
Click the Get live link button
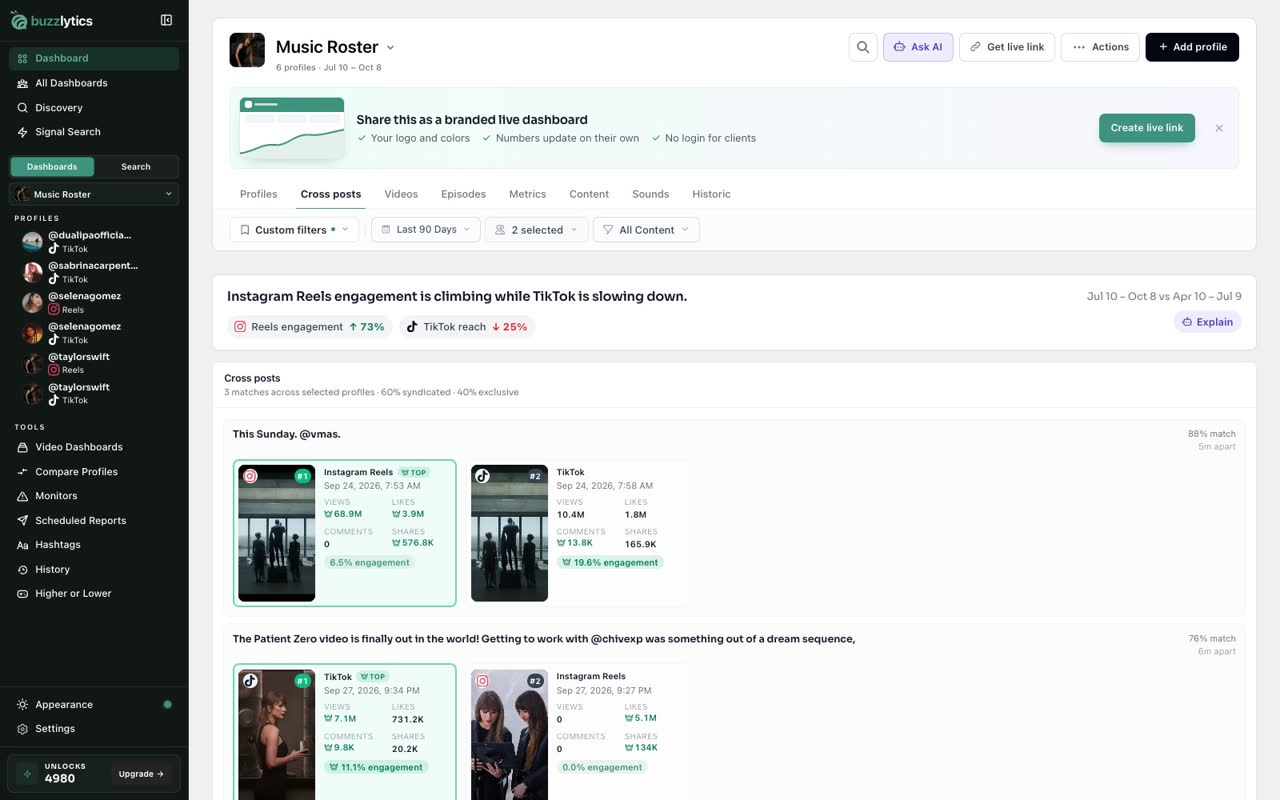(x=1007, y=47)
